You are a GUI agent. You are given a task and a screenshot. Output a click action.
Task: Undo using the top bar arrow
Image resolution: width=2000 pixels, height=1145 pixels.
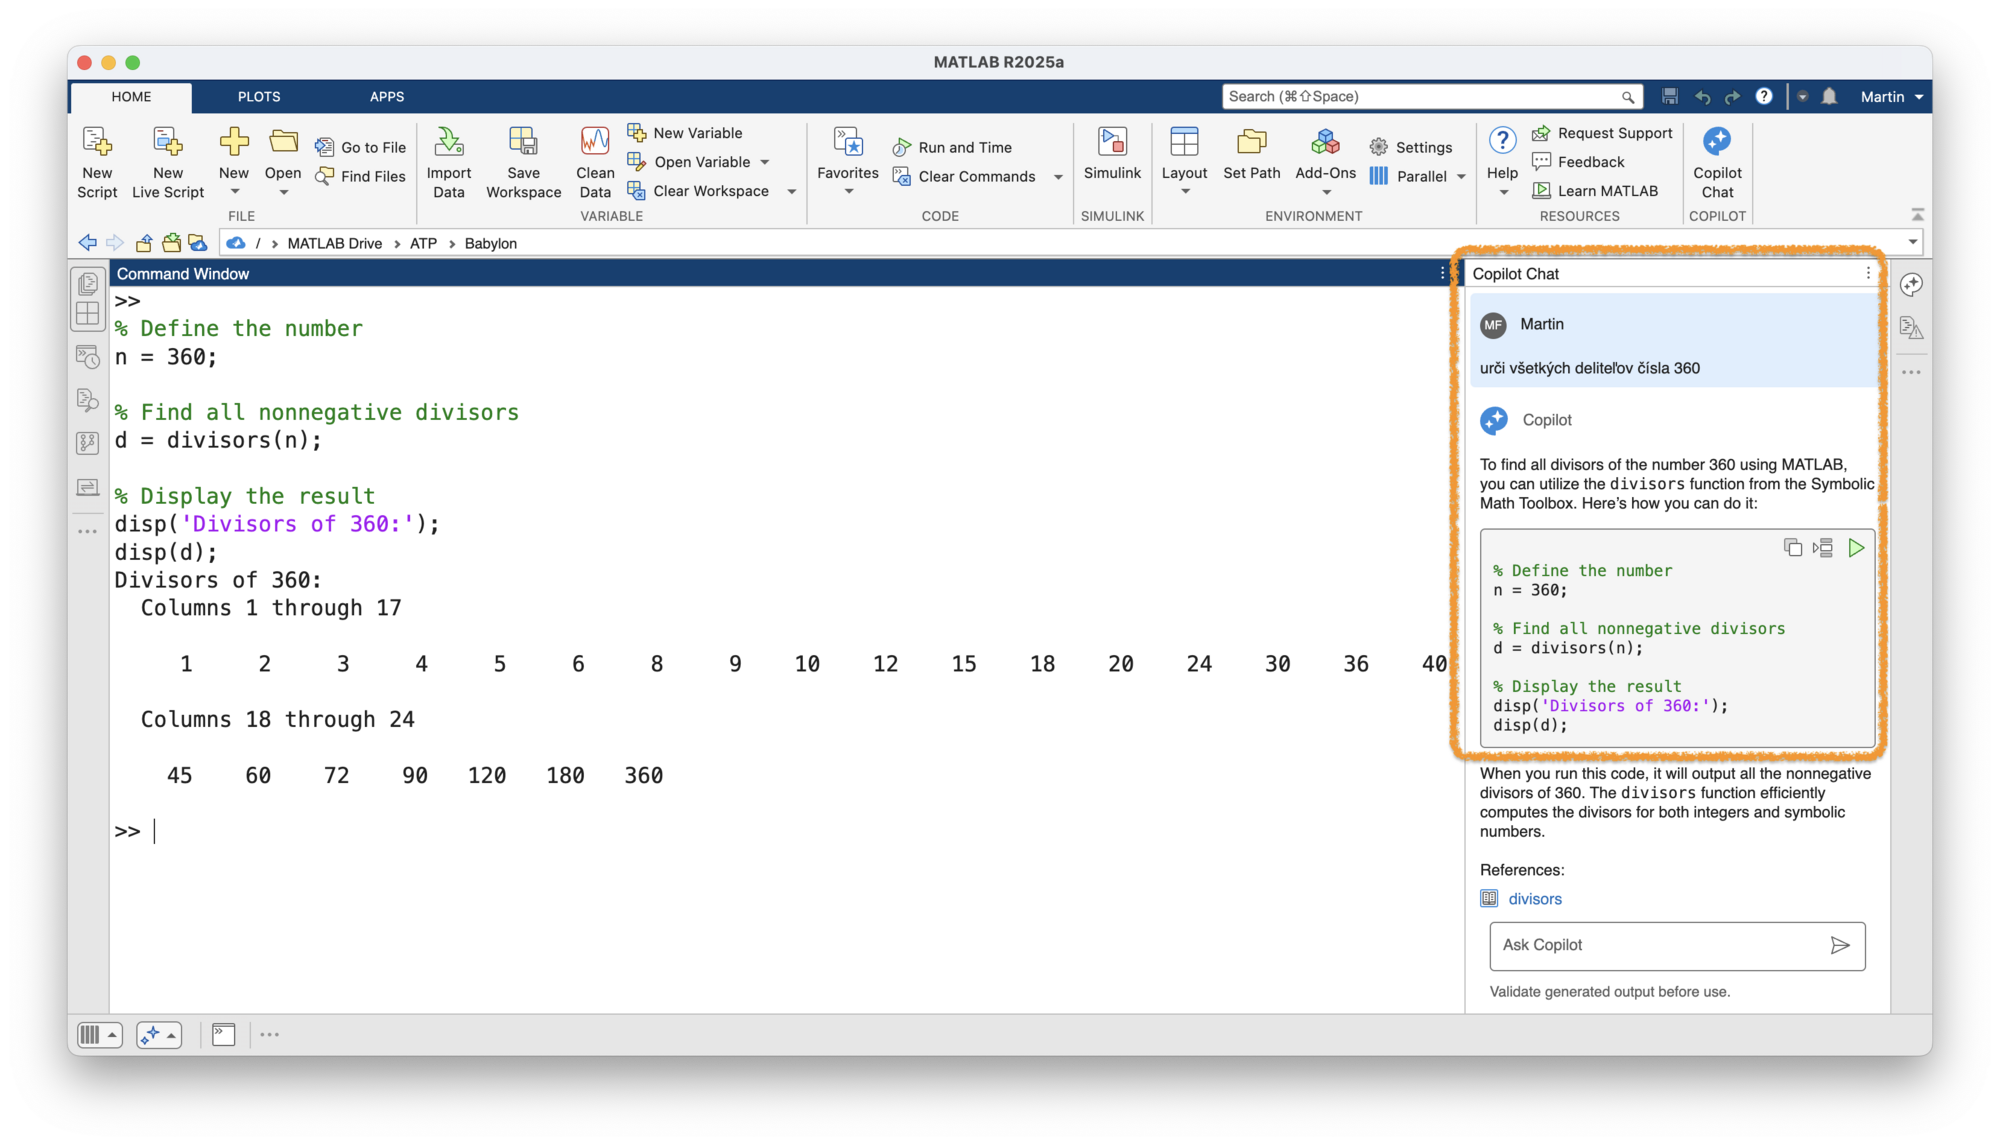click(1702, 96)
